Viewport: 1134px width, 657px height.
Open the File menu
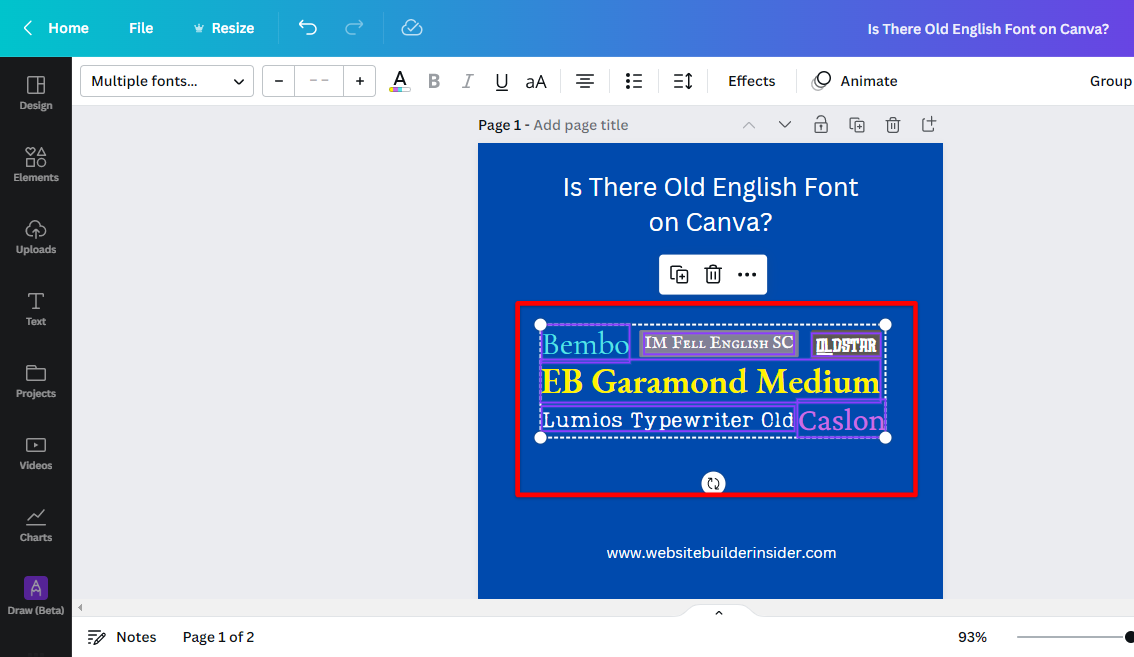coord(141,28)
